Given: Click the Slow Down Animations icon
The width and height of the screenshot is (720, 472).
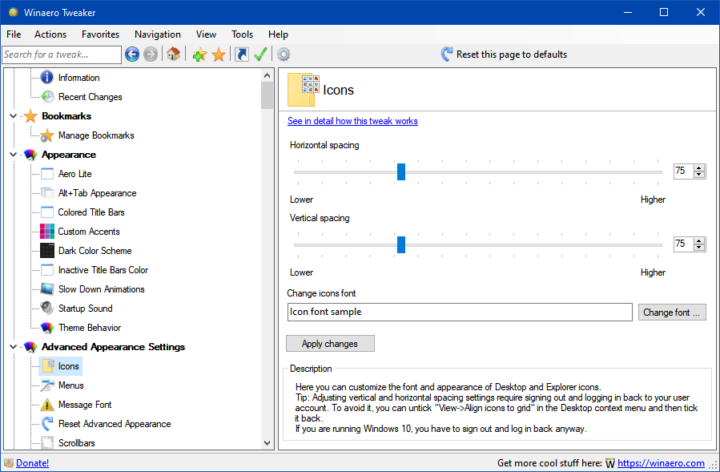Looking at the screenshot, I should [x=47, y=289].
